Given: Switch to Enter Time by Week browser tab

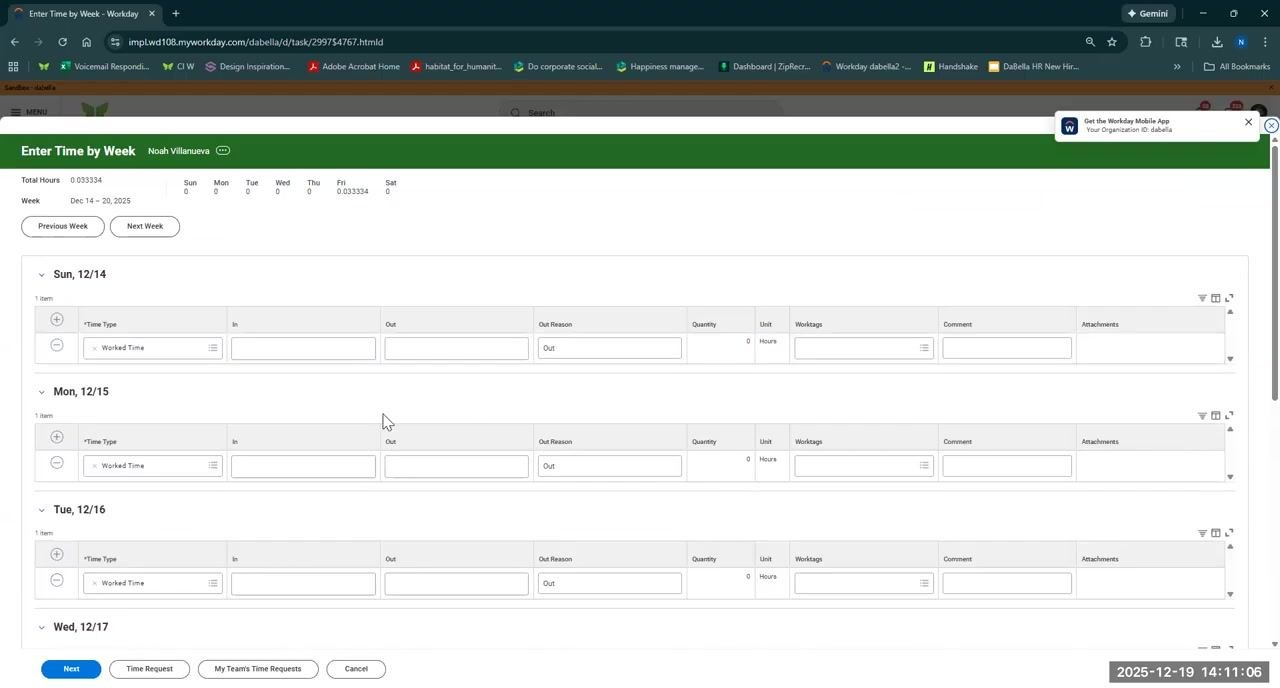Looking at the screenshot, I should [84, 14].
